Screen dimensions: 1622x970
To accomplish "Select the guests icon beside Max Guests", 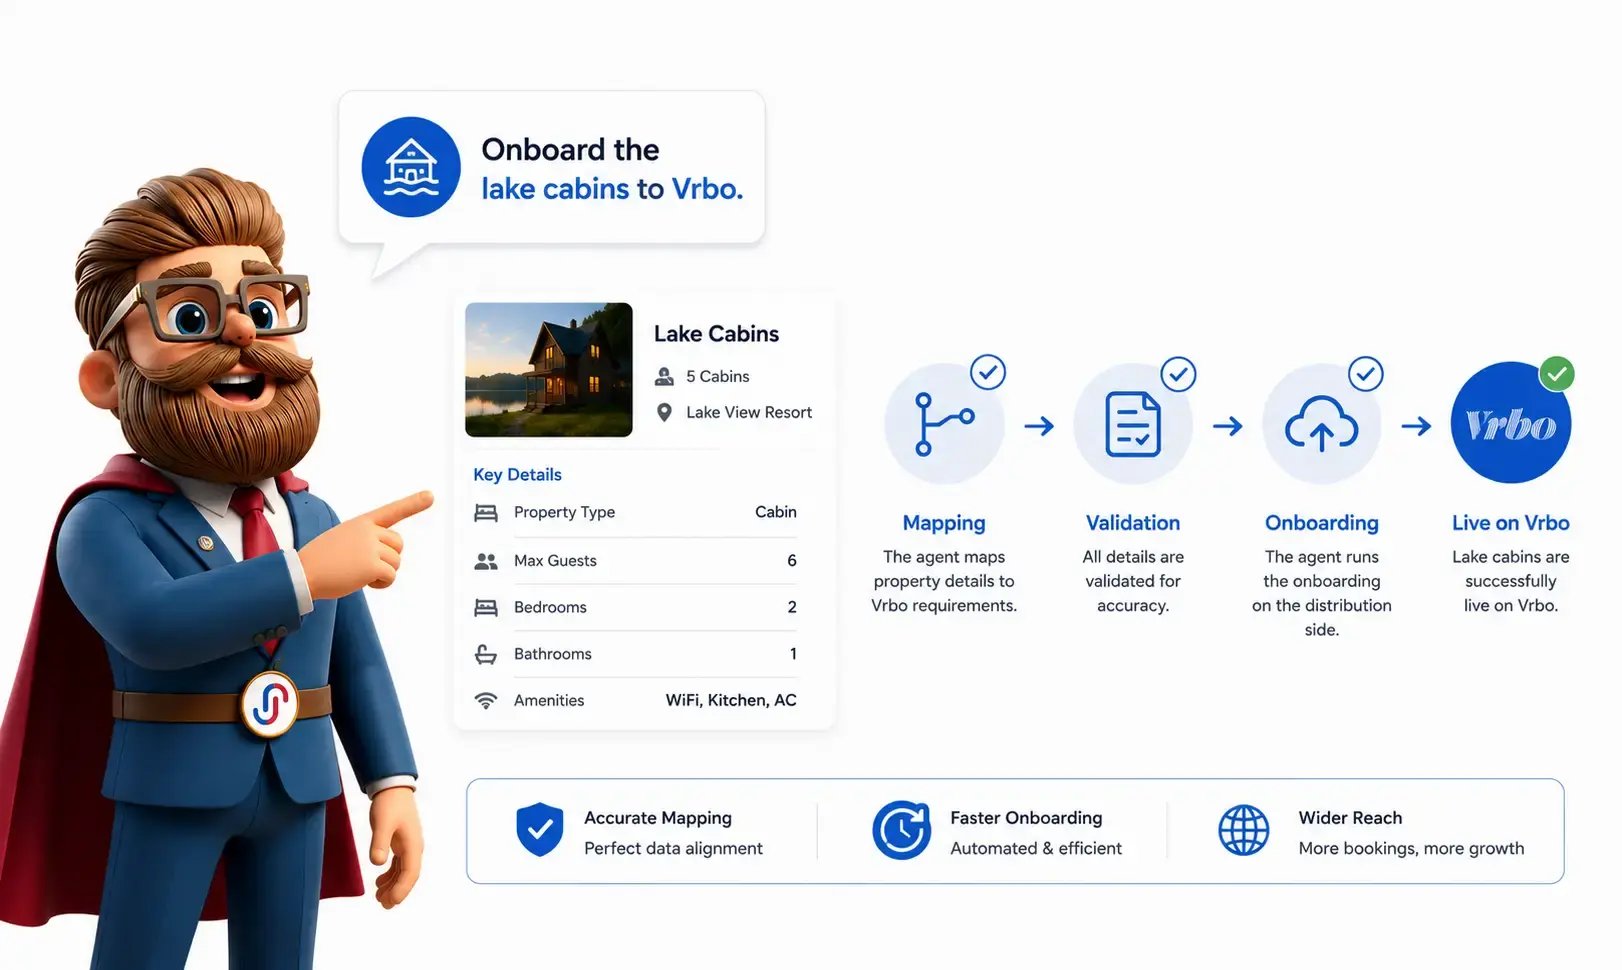I will (x=486, y=561).
